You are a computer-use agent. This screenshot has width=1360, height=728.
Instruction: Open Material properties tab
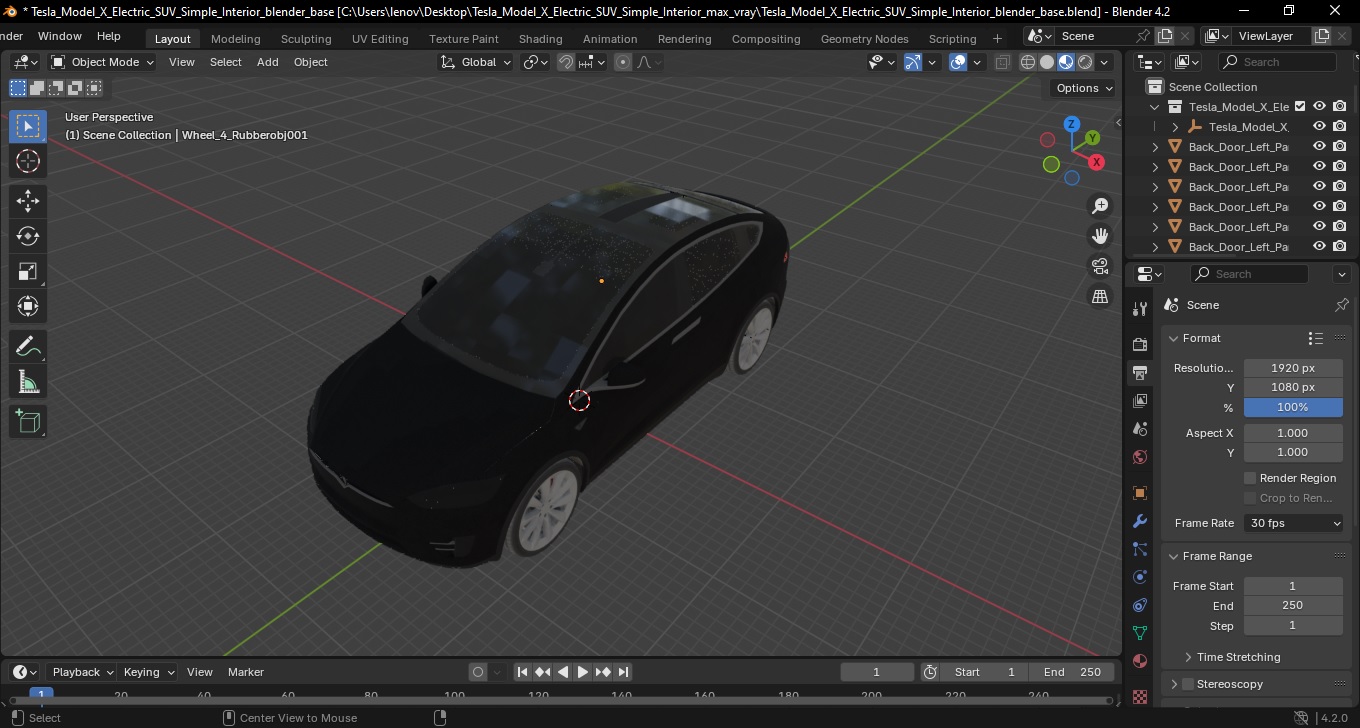[1140, 661]
